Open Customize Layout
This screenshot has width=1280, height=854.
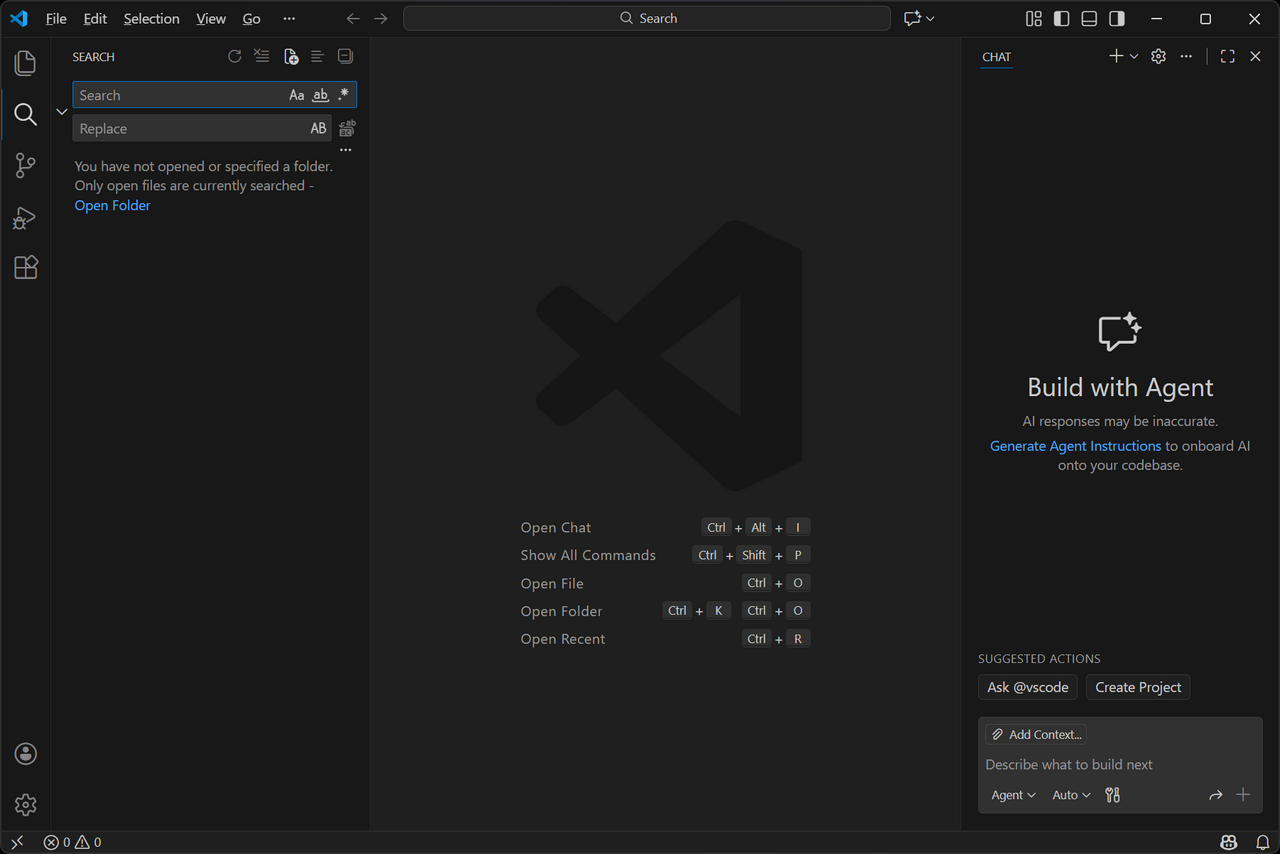click(x=1034, y=18)
